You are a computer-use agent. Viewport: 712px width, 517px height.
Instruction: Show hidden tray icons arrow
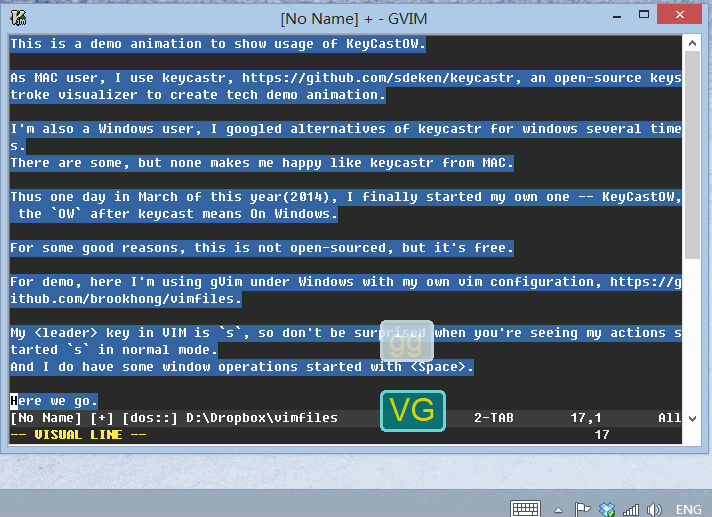[559, 510]
